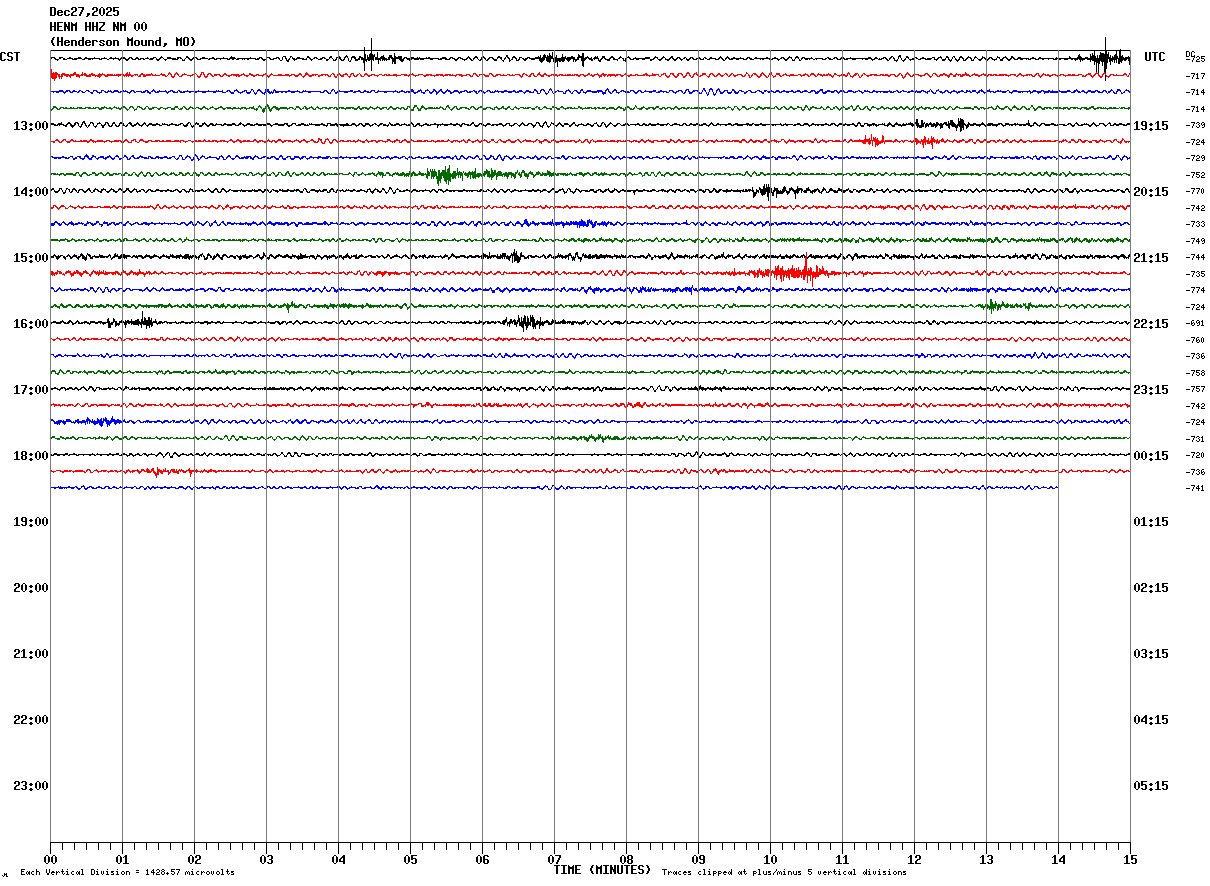Select the HENM HHZ NM 00 station header
Screen dimensions: 1210x886
point(98,27)
